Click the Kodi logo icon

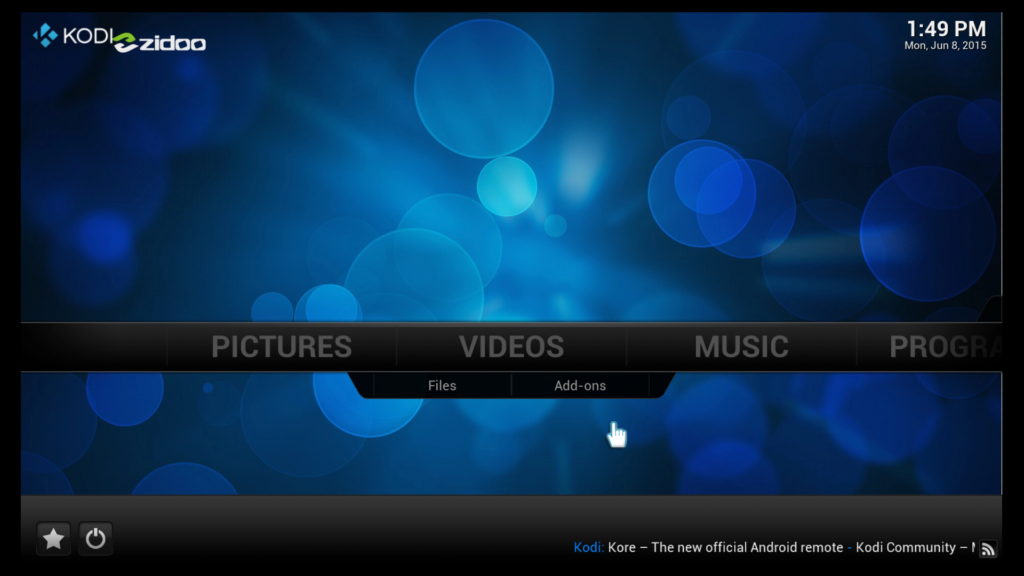click(46, 35)
